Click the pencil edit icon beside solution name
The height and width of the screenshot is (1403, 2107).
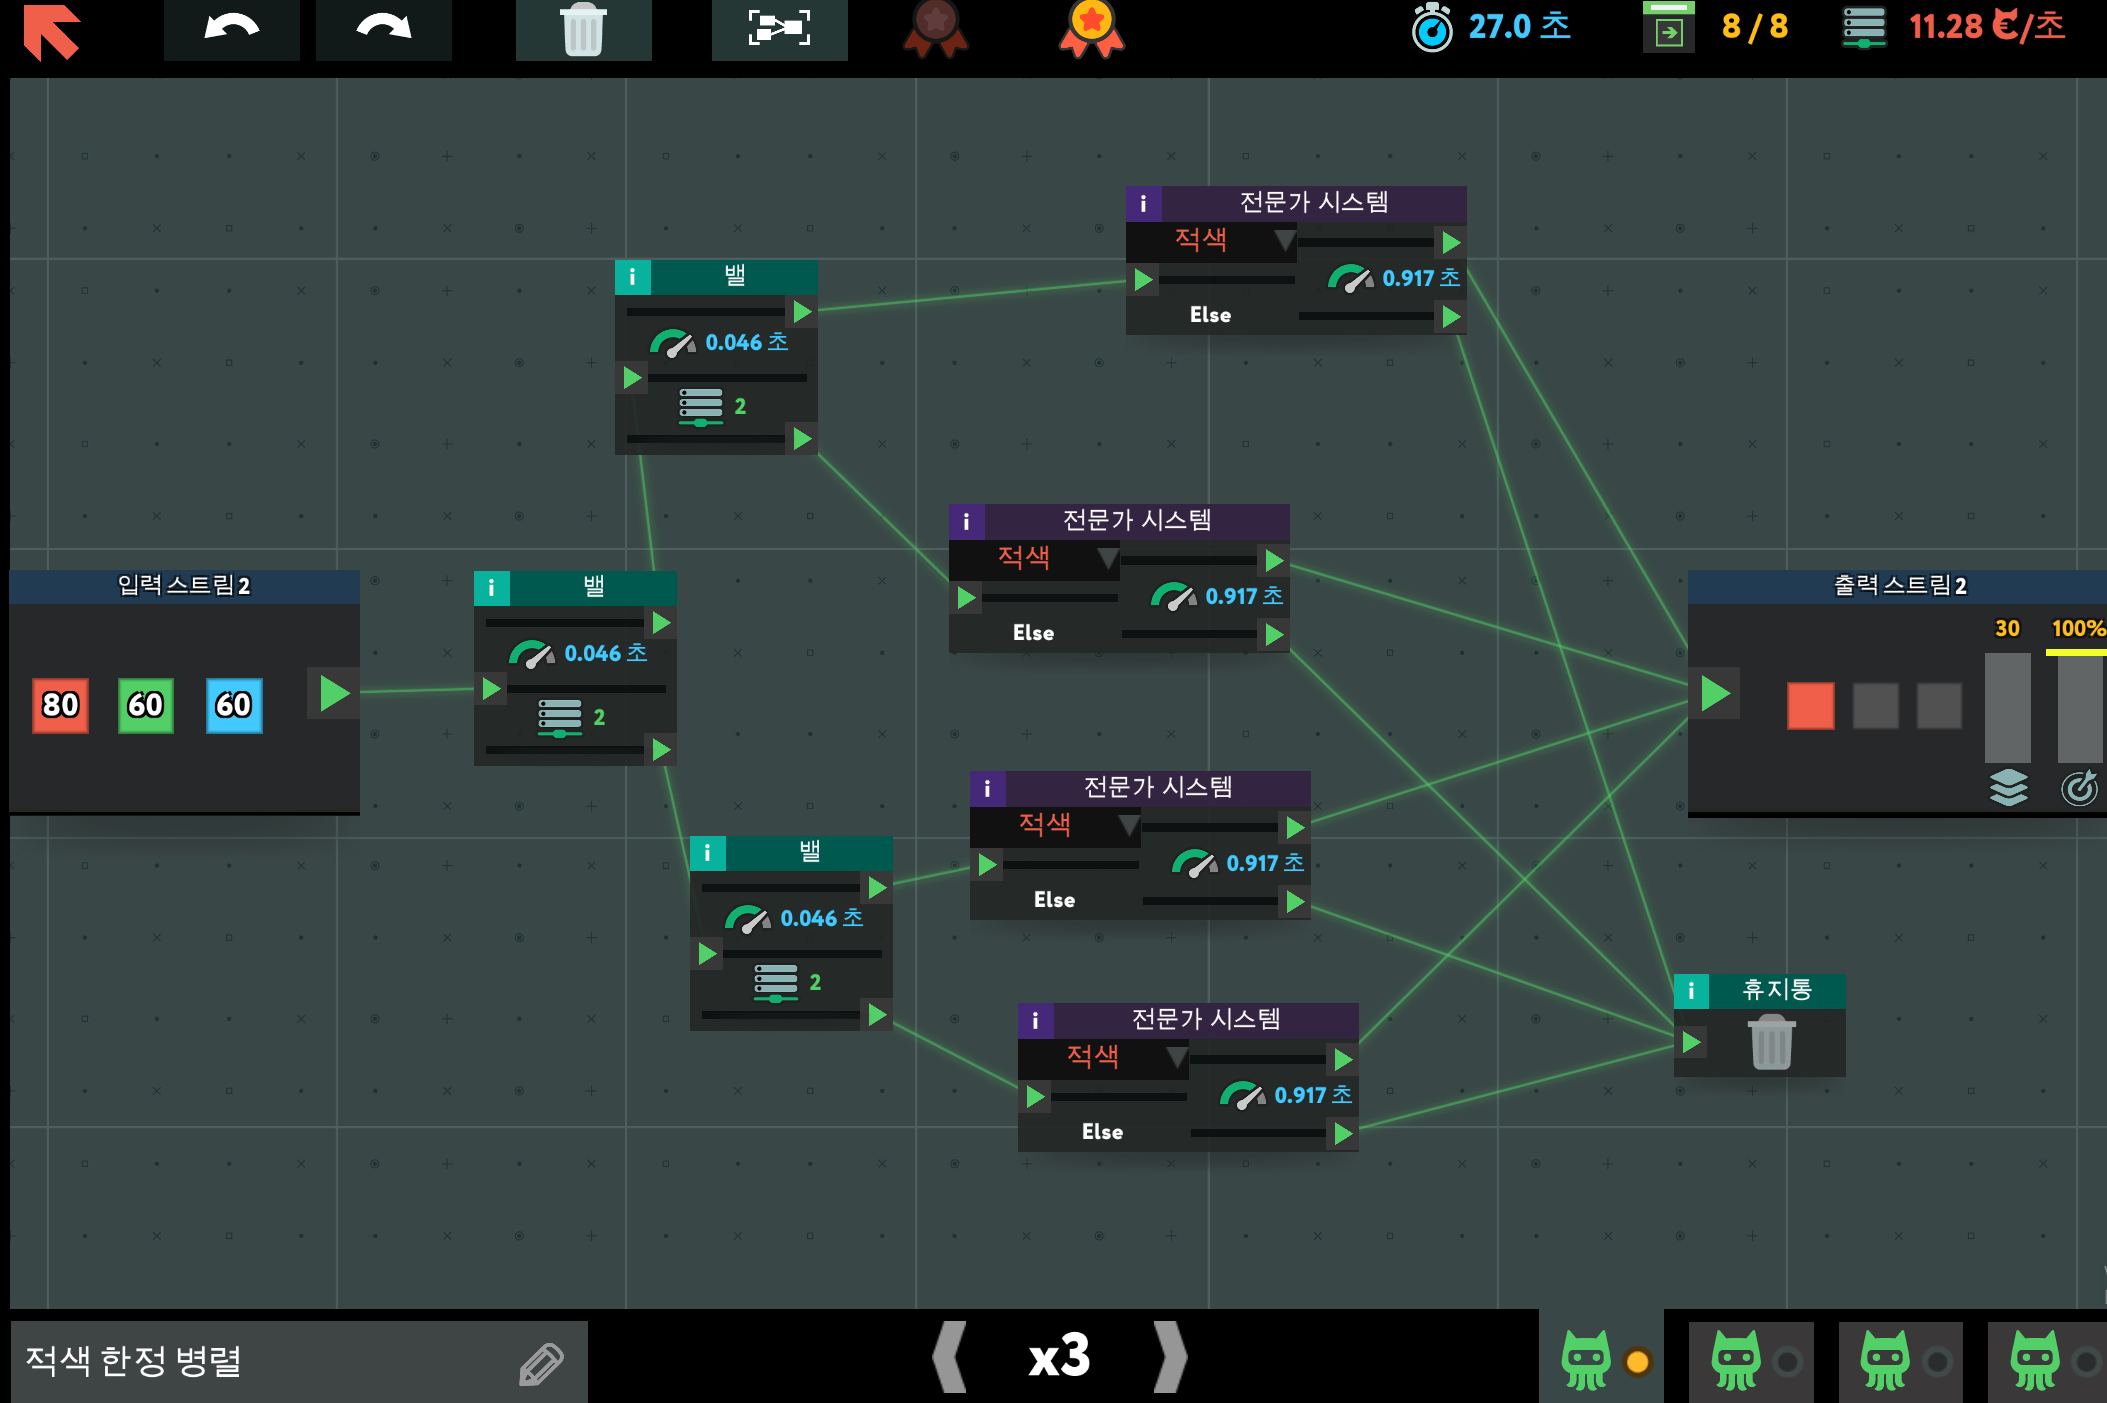tap(542, 1363)
